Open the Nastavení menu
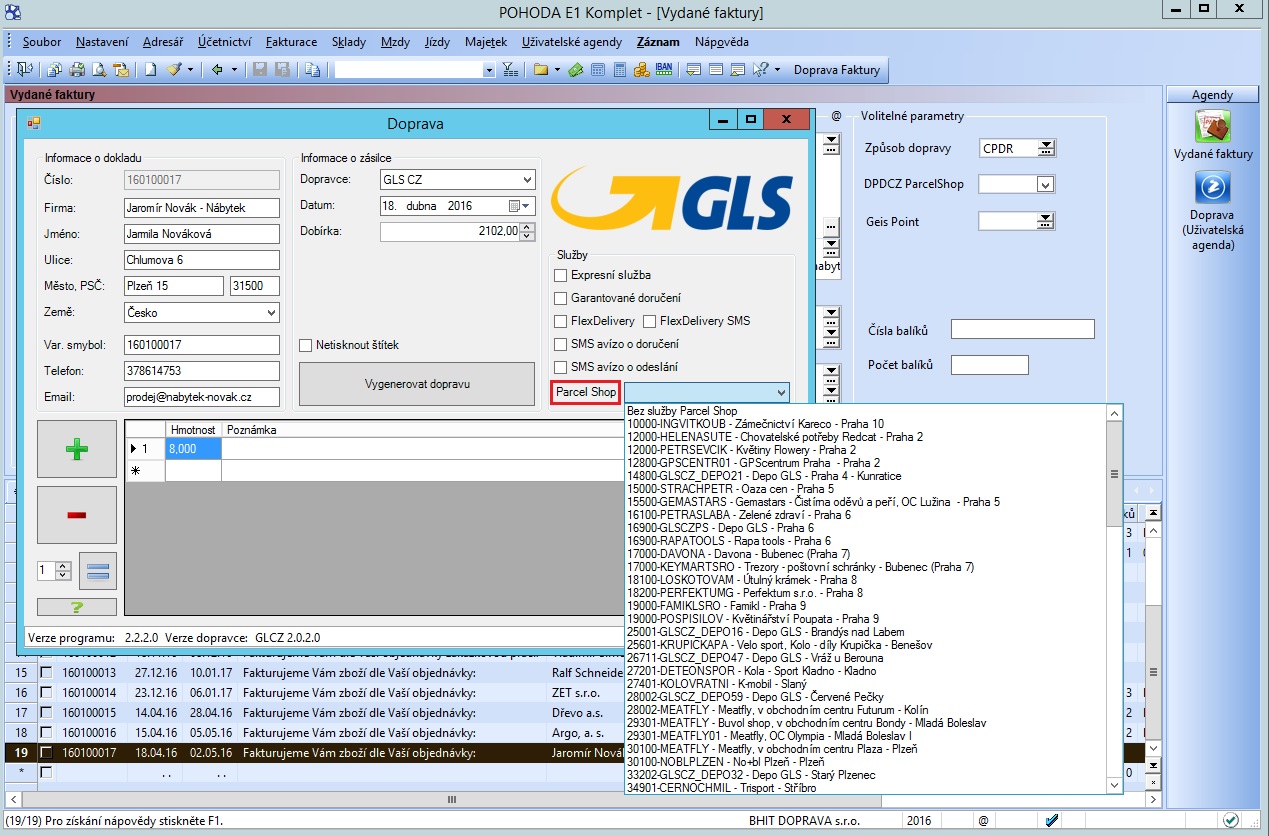Viewport: 1269px width, 836px height. 102,42
